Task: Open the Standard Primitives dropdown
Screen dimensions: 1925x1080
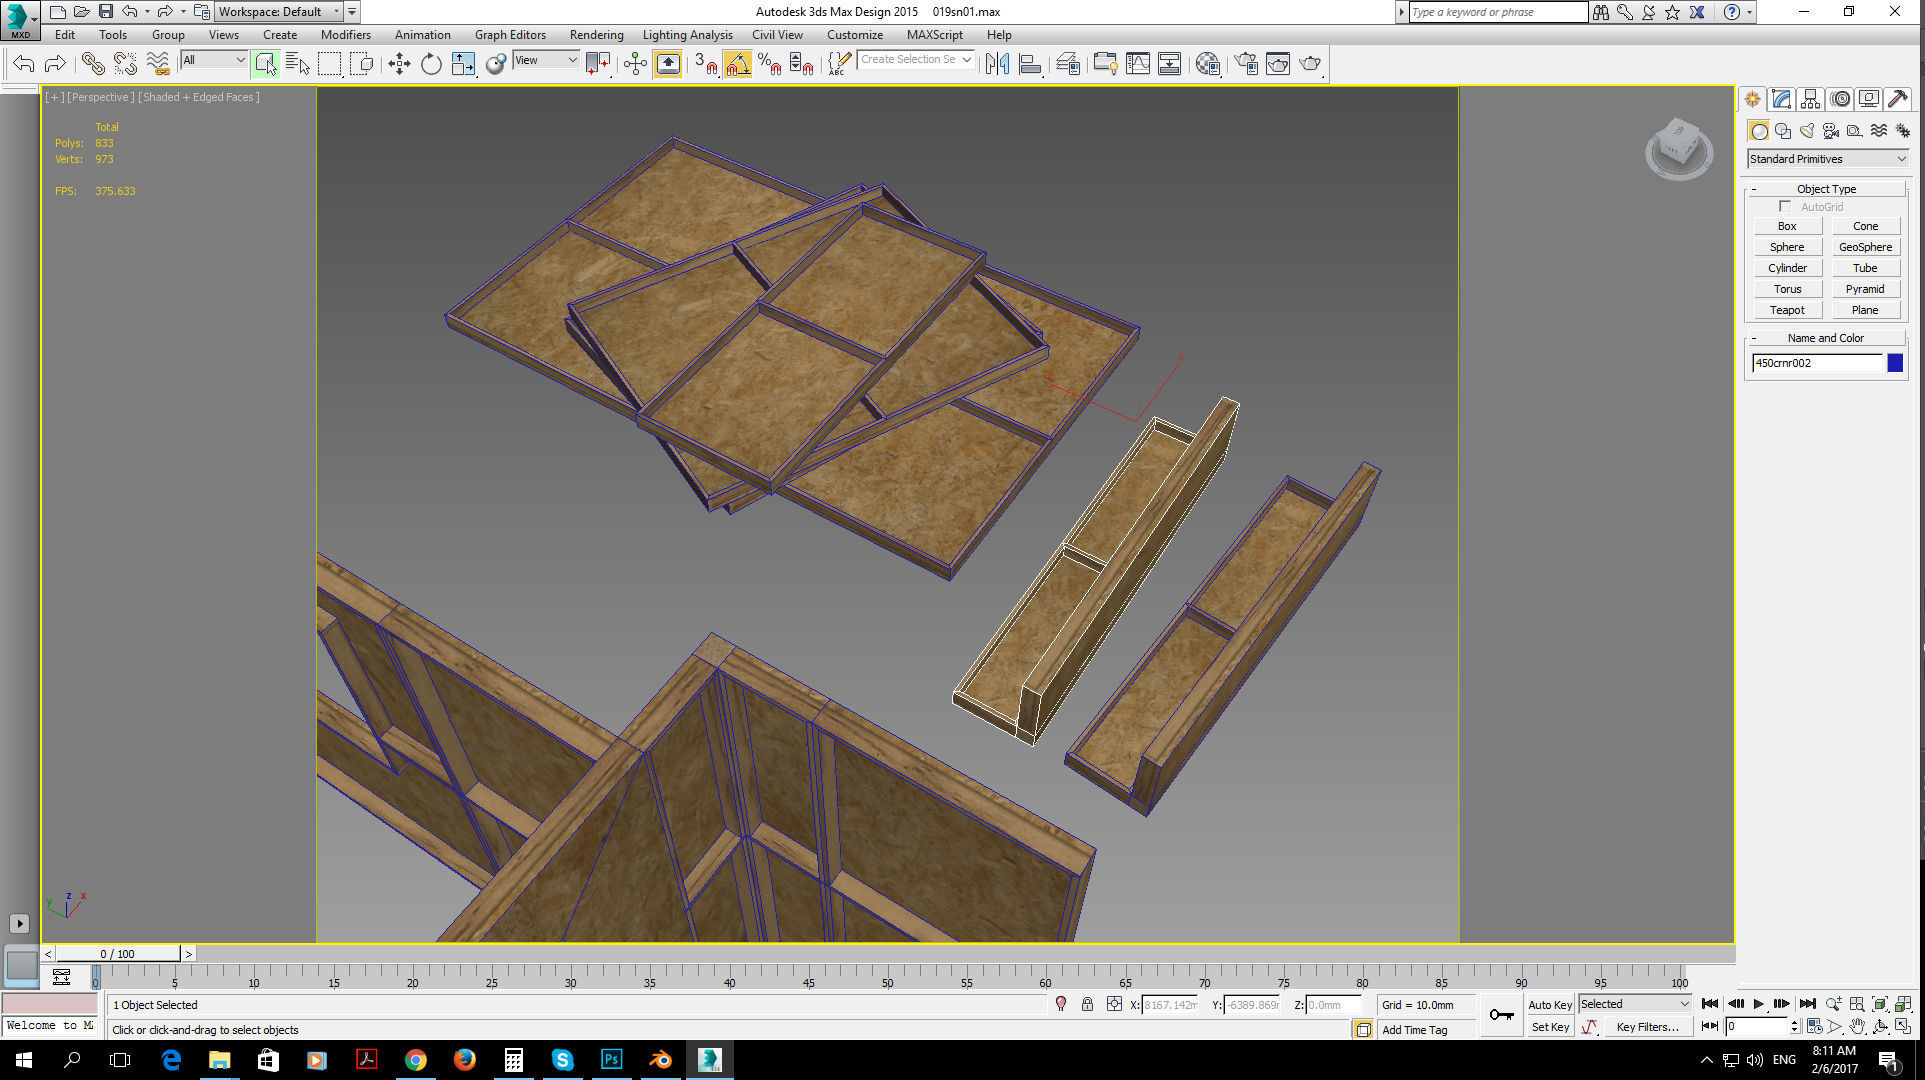Action: (x=1828, y=159)
